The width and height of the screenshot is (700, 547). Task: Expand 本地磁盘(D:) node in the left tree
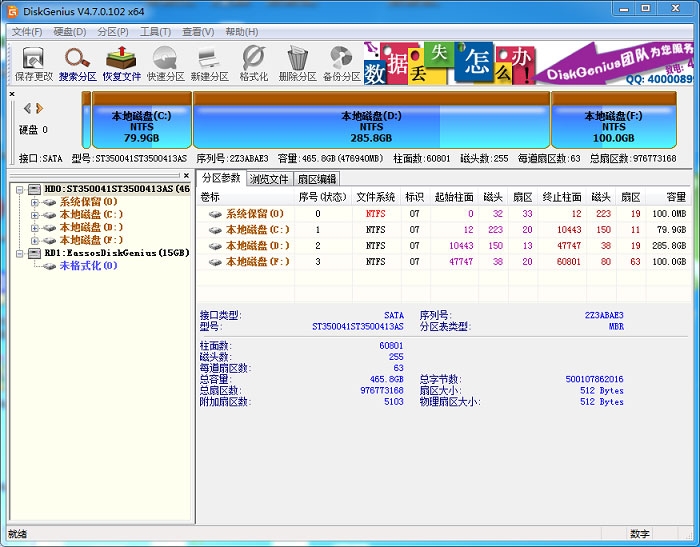[35, 228]
